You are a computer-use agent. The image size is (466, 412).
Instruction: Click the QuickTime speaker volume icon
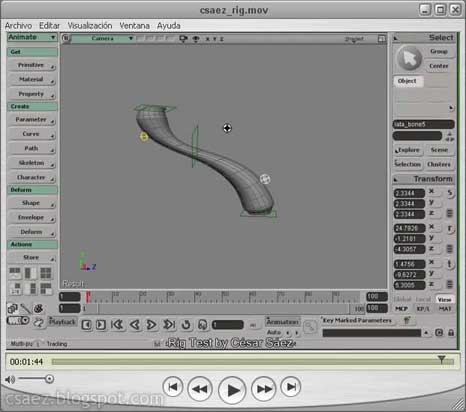tap(10, 379)
